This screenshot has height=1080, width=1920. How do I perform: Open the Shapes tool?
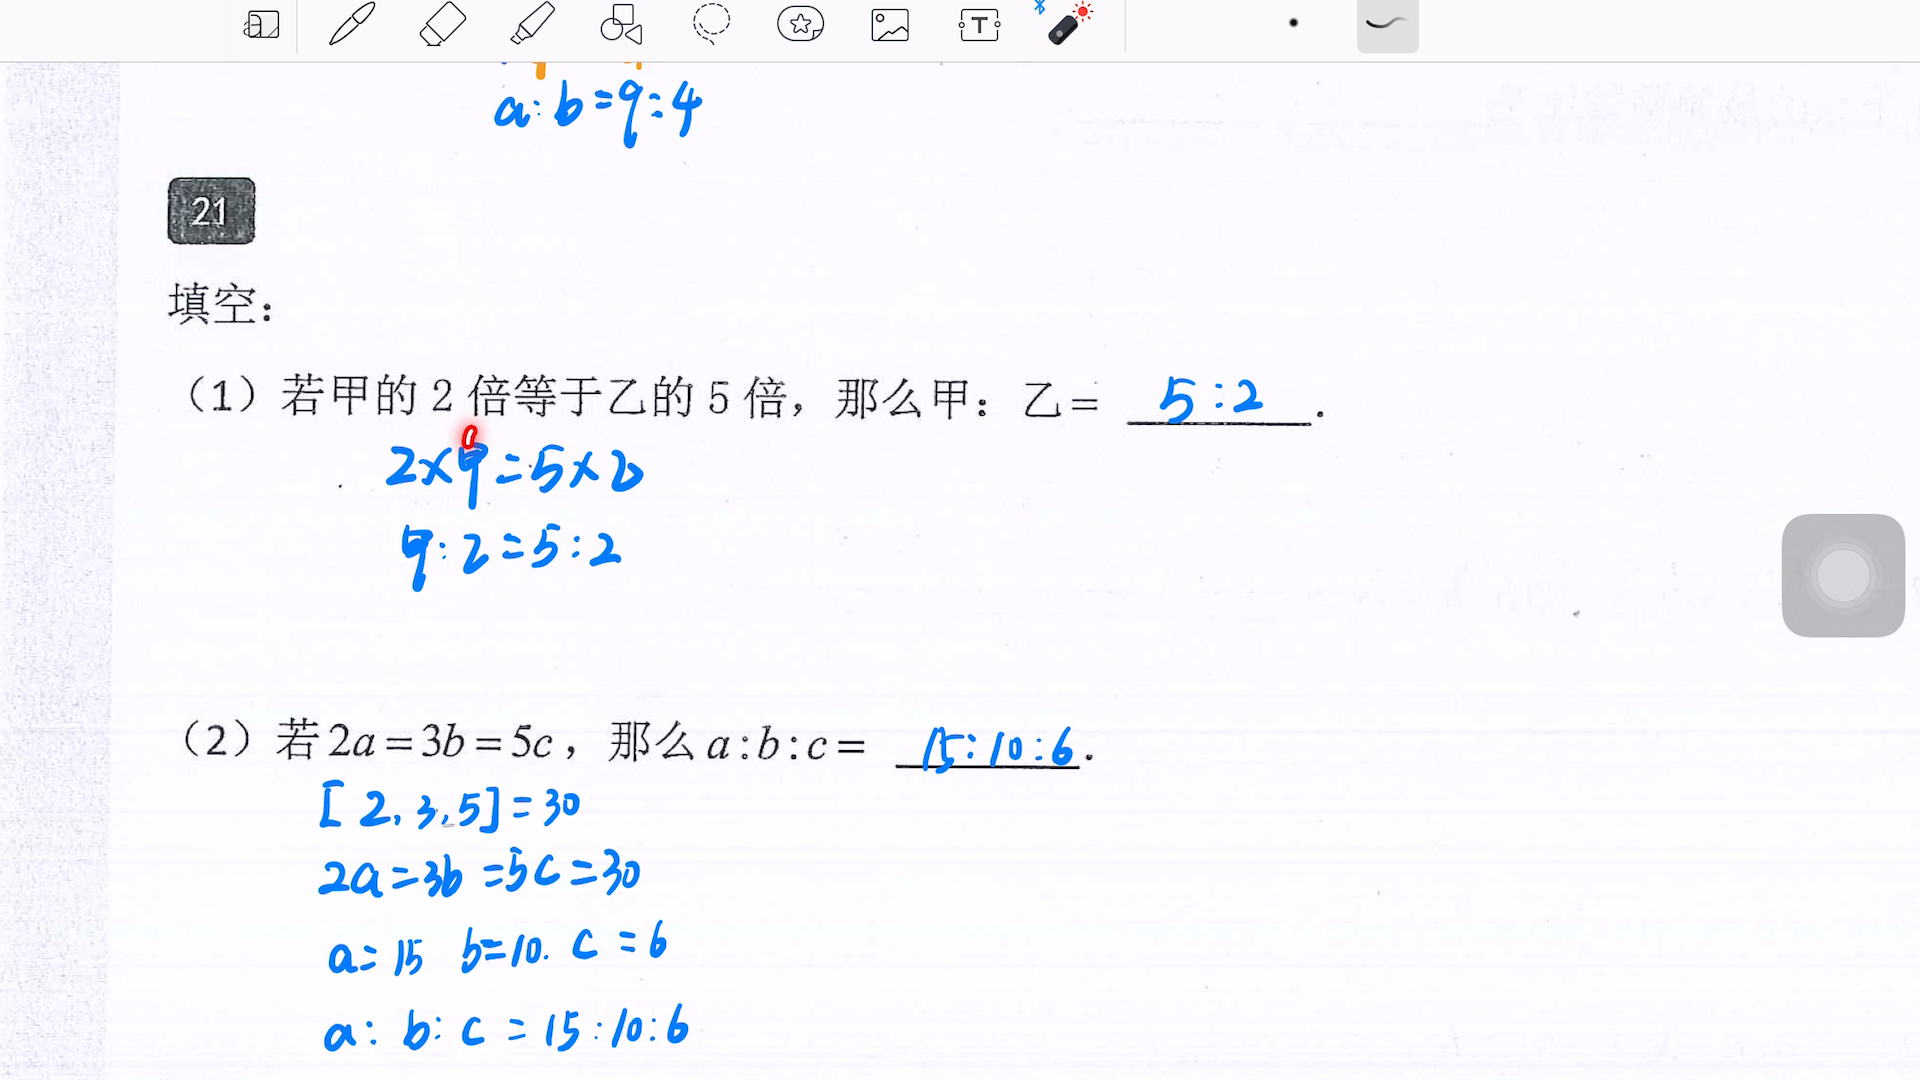(621, 25)
